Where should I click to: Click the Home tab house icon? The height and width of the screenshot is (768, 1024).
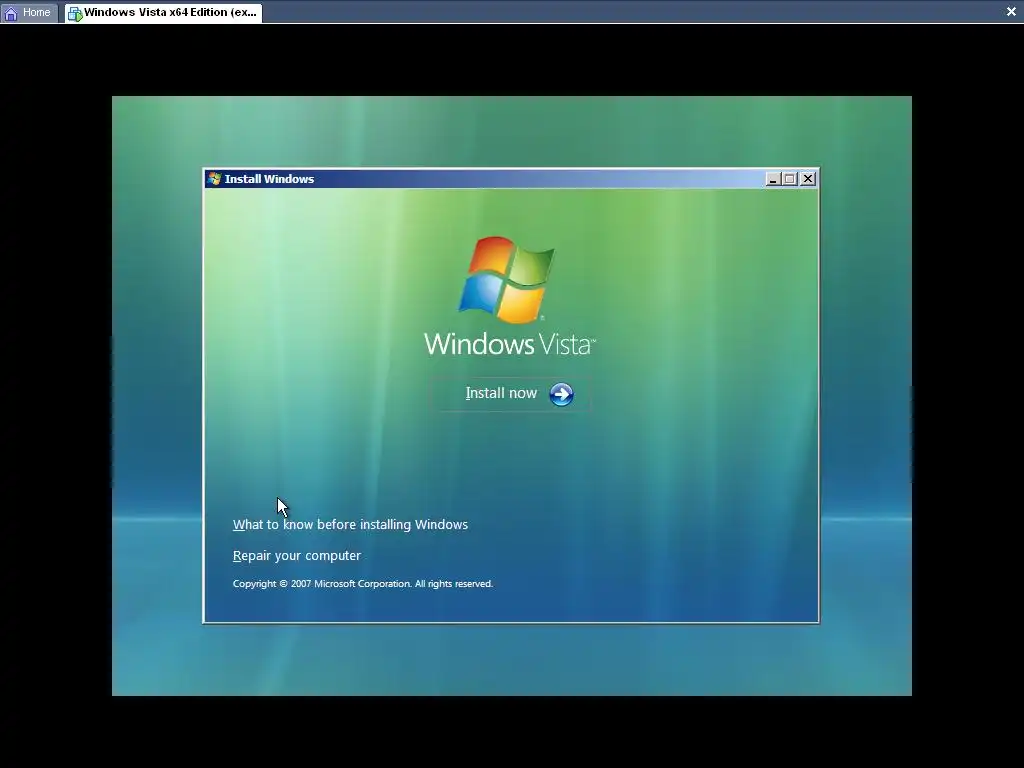[11, 13]
